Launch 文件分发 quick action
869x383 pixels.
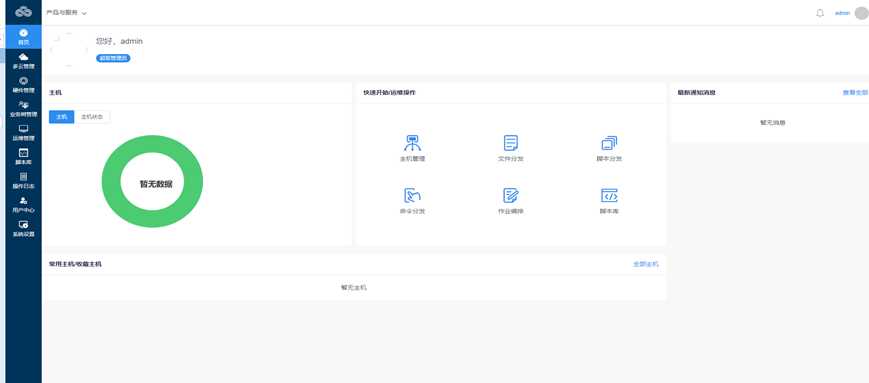pos(510,148)
